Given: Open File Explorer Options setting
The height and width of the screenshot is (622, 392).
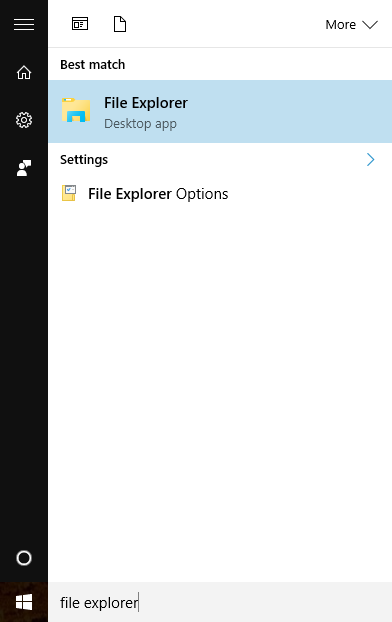Looking at the screenshot, I should pyautogui.click(x=220, y=194).
